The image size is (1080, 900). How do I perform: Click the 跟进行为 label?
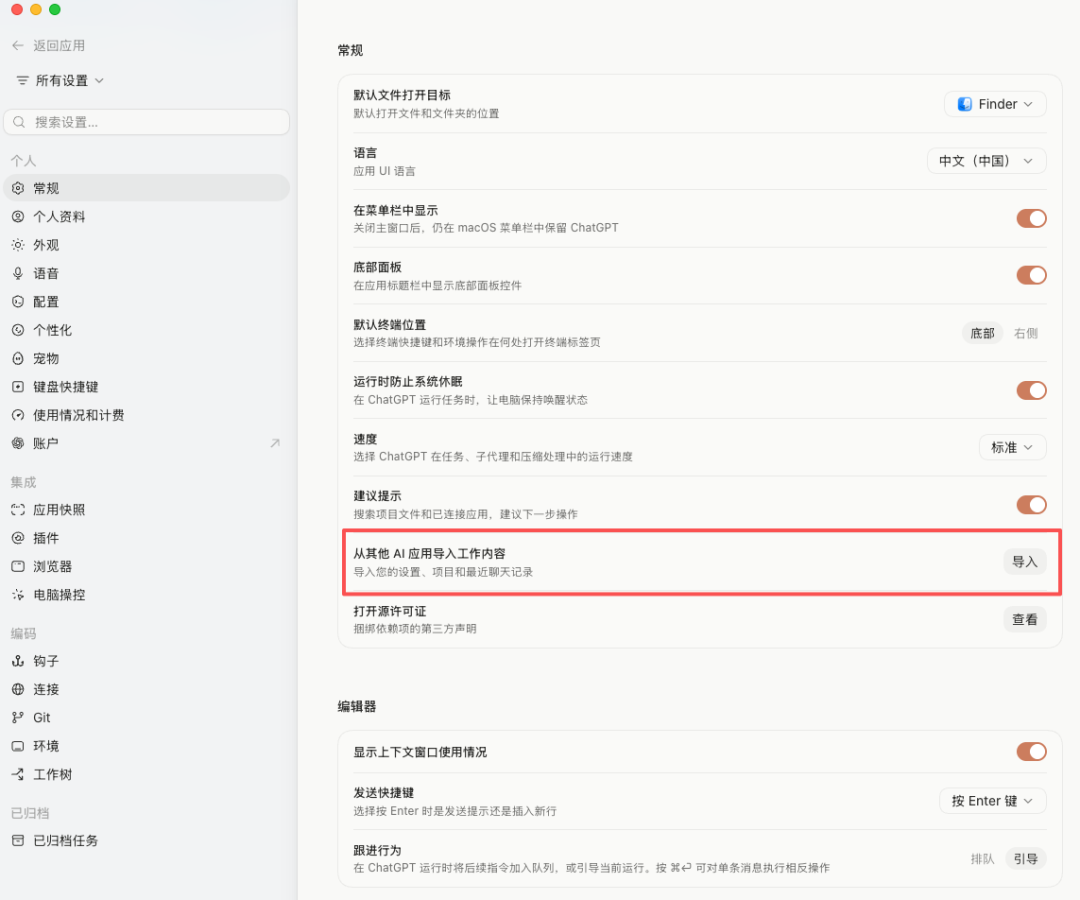click(x=377, y=850)
